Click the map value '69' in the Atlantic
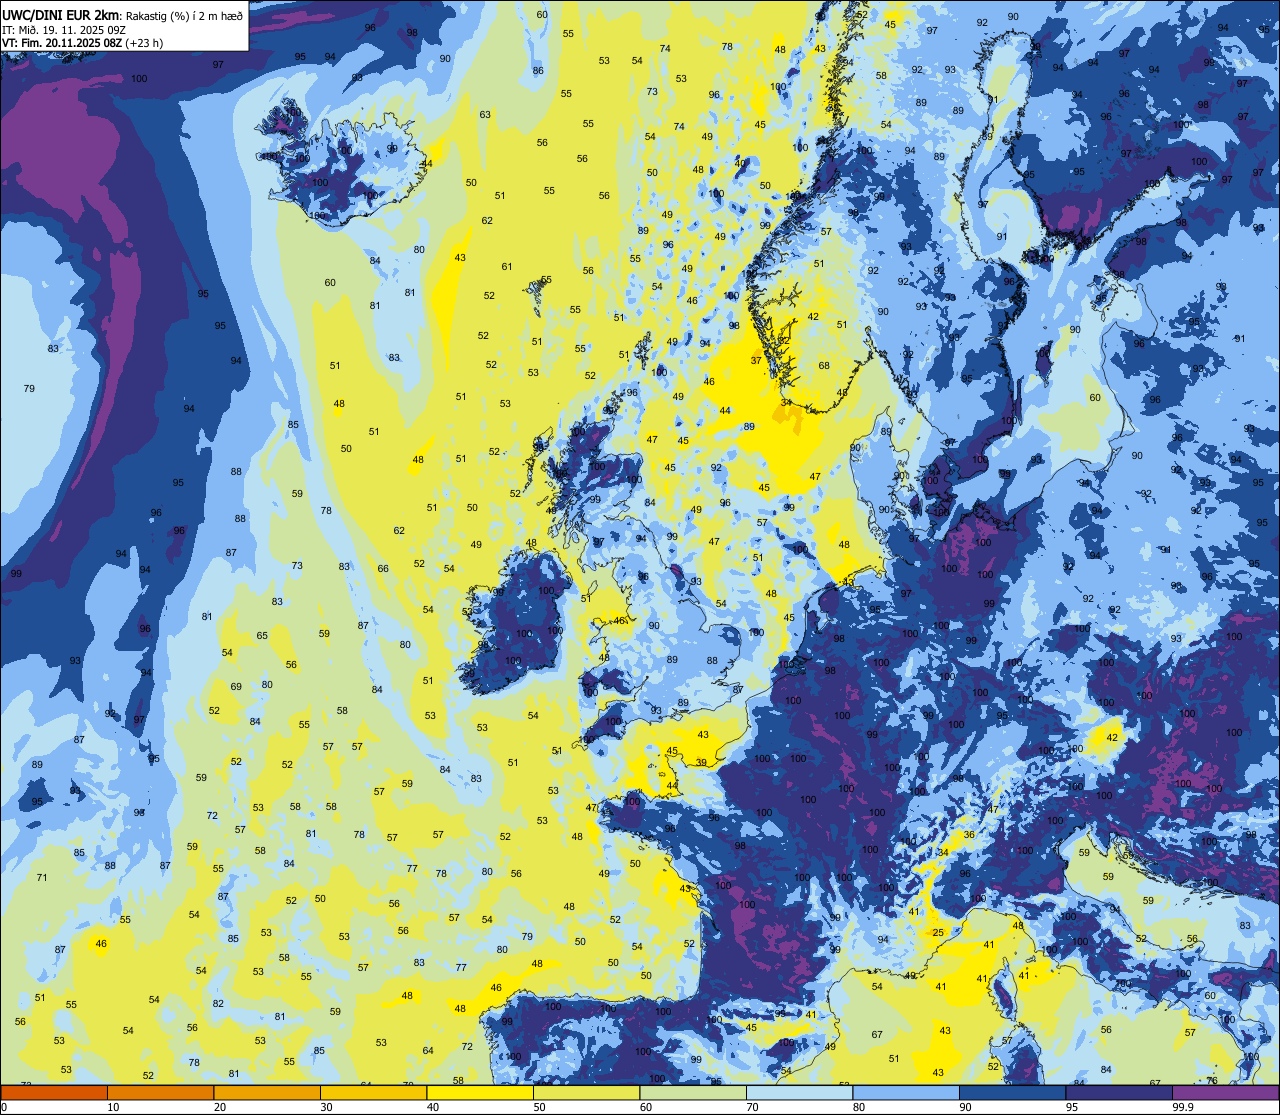 (236, 687)
